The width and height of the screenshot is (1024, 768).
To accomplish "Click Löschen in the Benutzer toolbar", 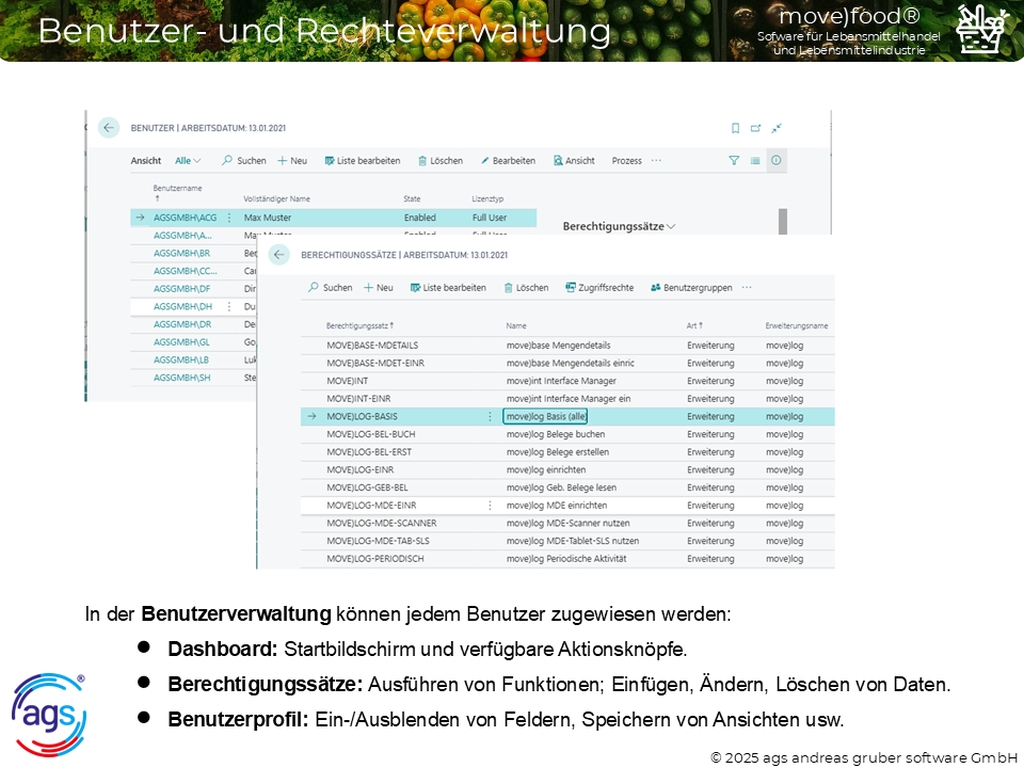I will (x=440, y=161).
